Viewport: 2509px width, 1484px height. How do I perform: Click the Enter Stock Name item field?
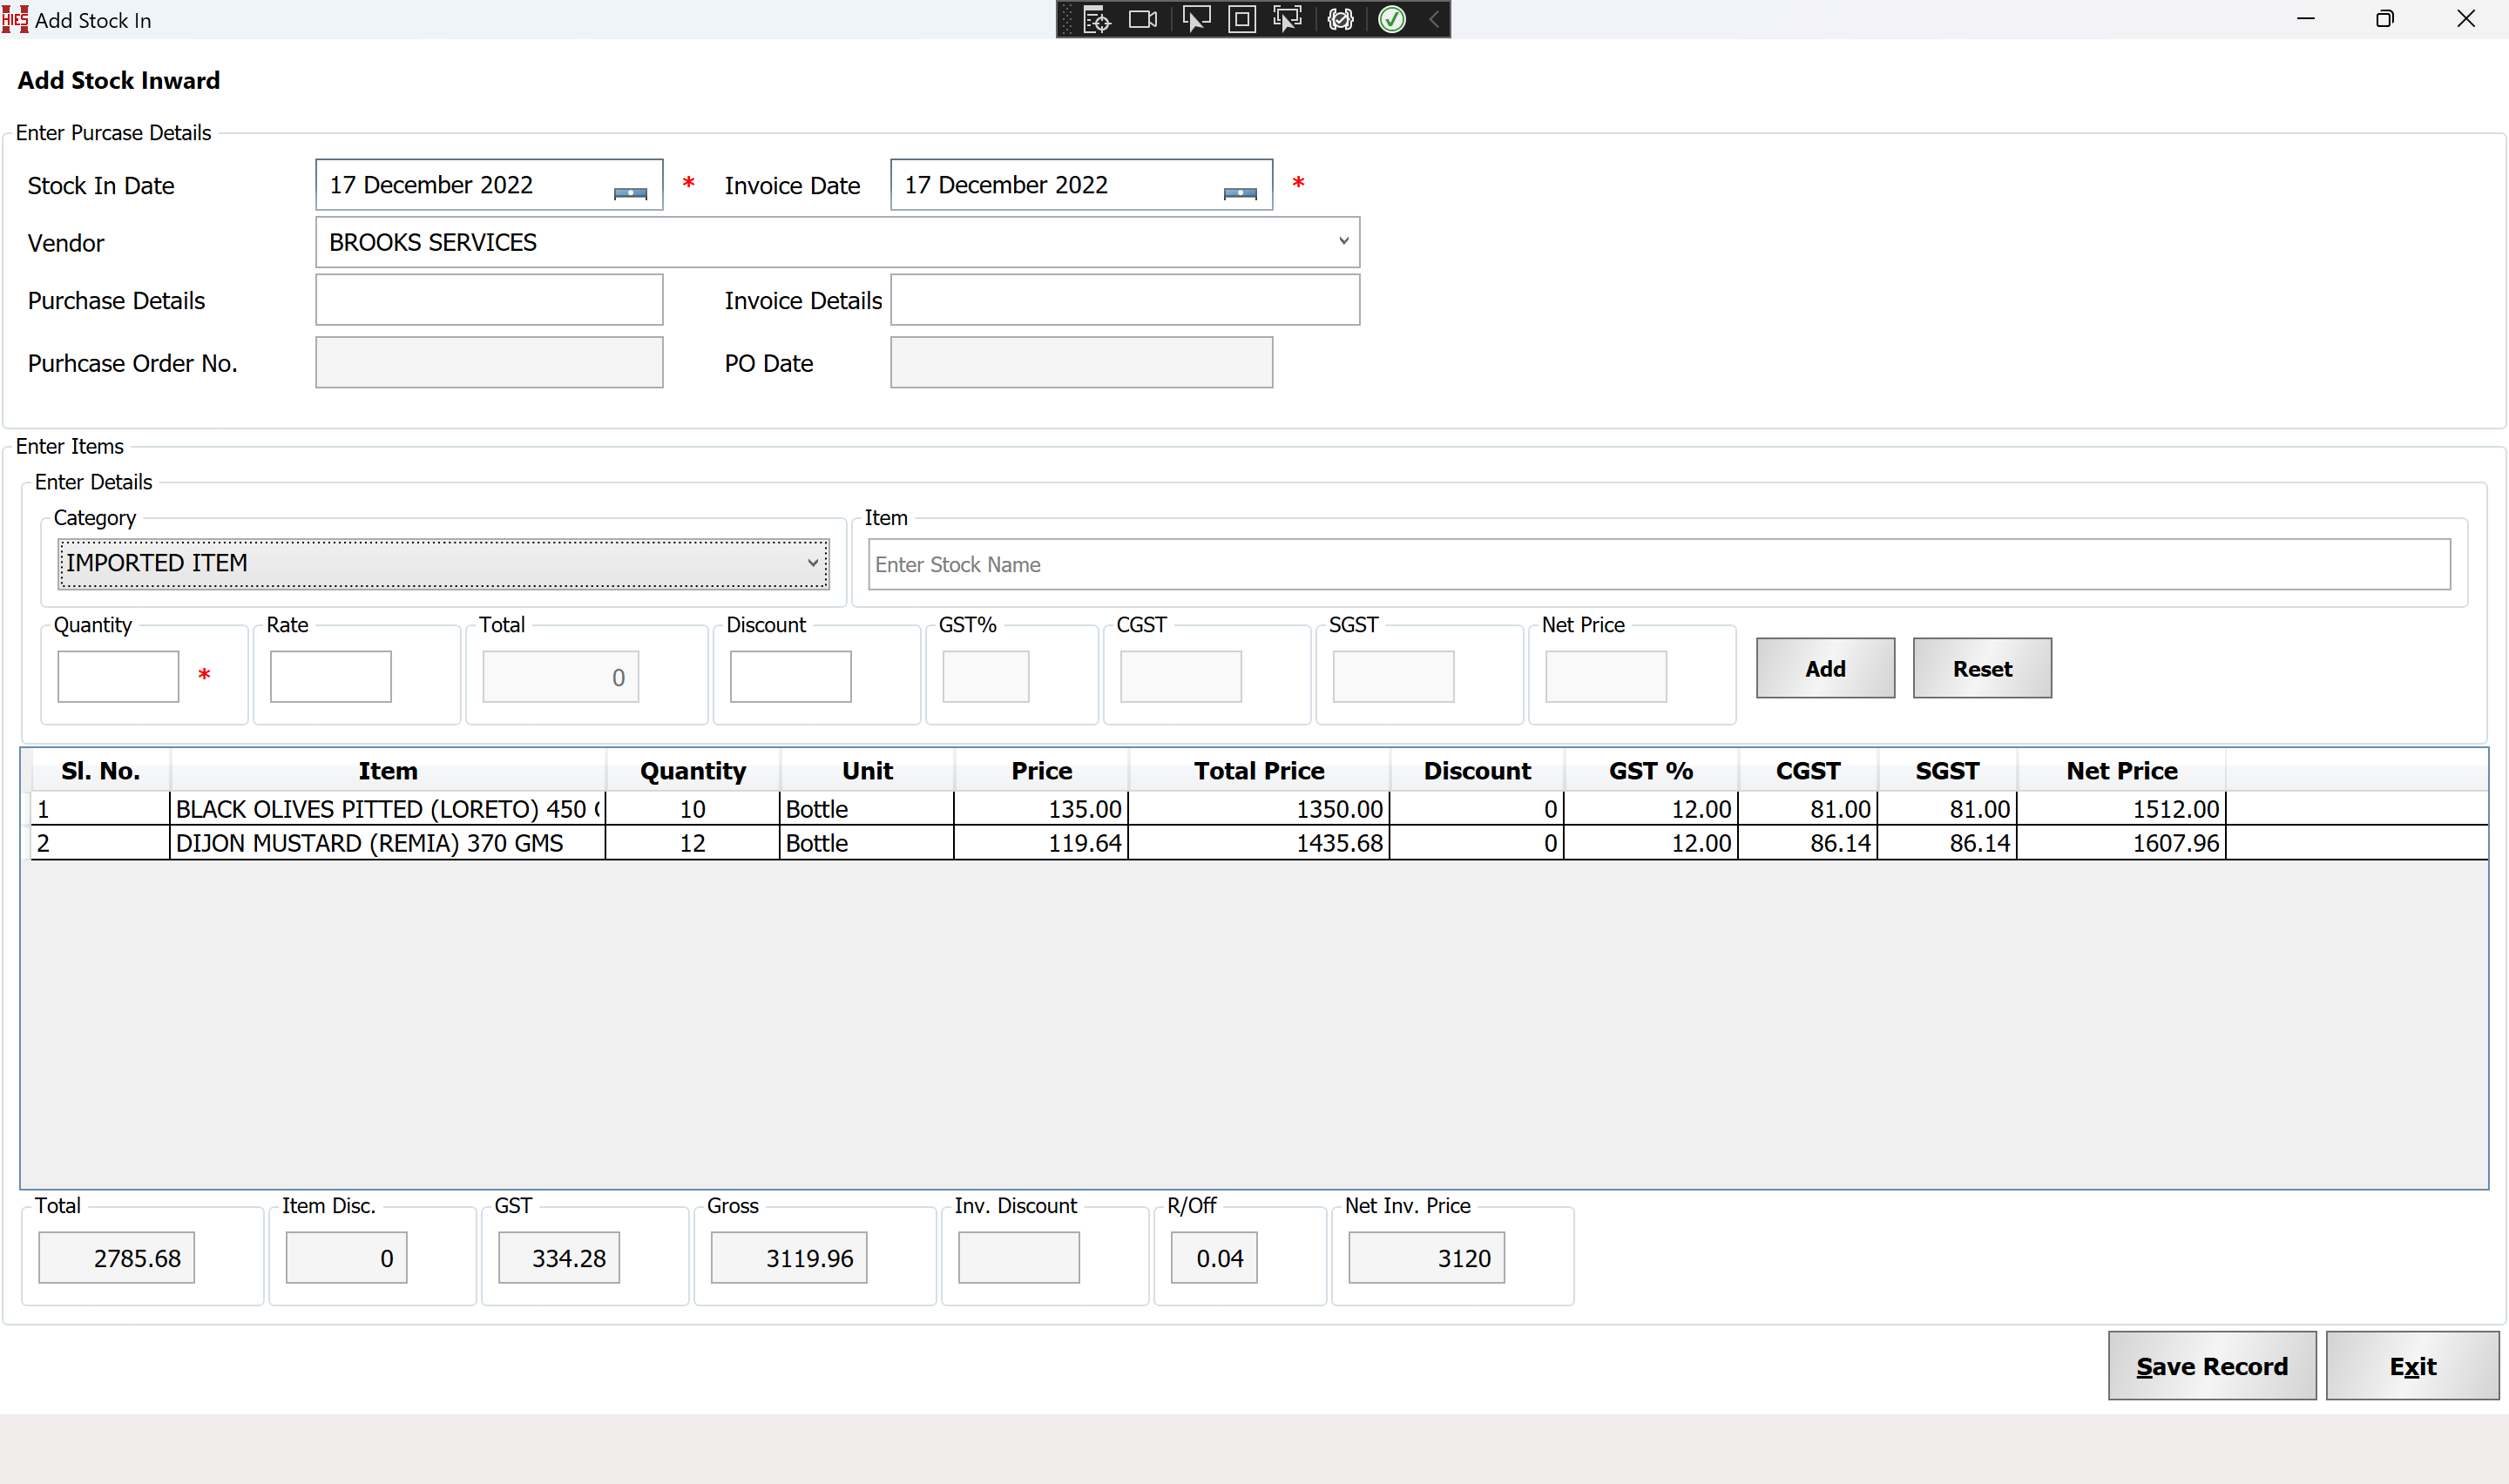coord(1659,564)
